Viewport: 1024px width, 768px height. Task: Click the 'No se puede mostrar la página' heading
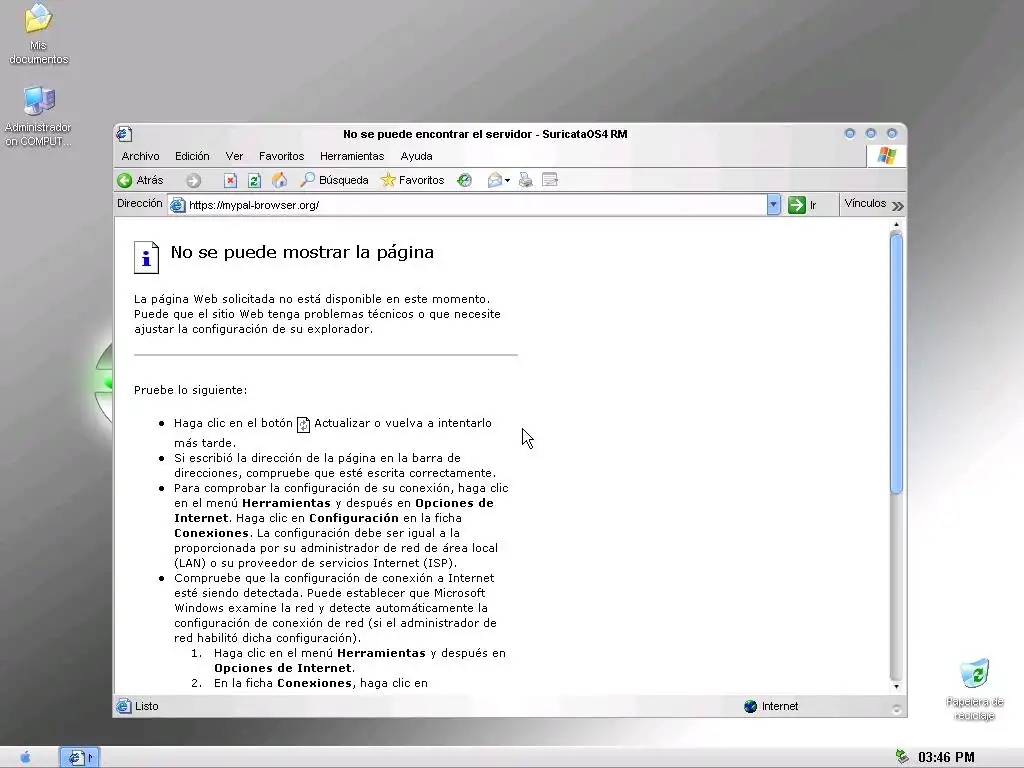tap(302, 252)
